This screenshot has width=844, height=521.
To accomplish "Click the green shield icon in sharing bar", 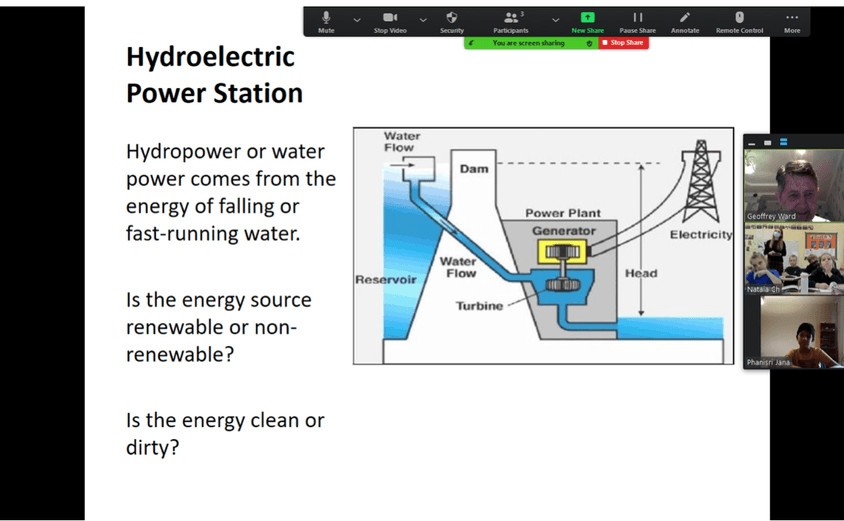I will click(x=589, y=43).
